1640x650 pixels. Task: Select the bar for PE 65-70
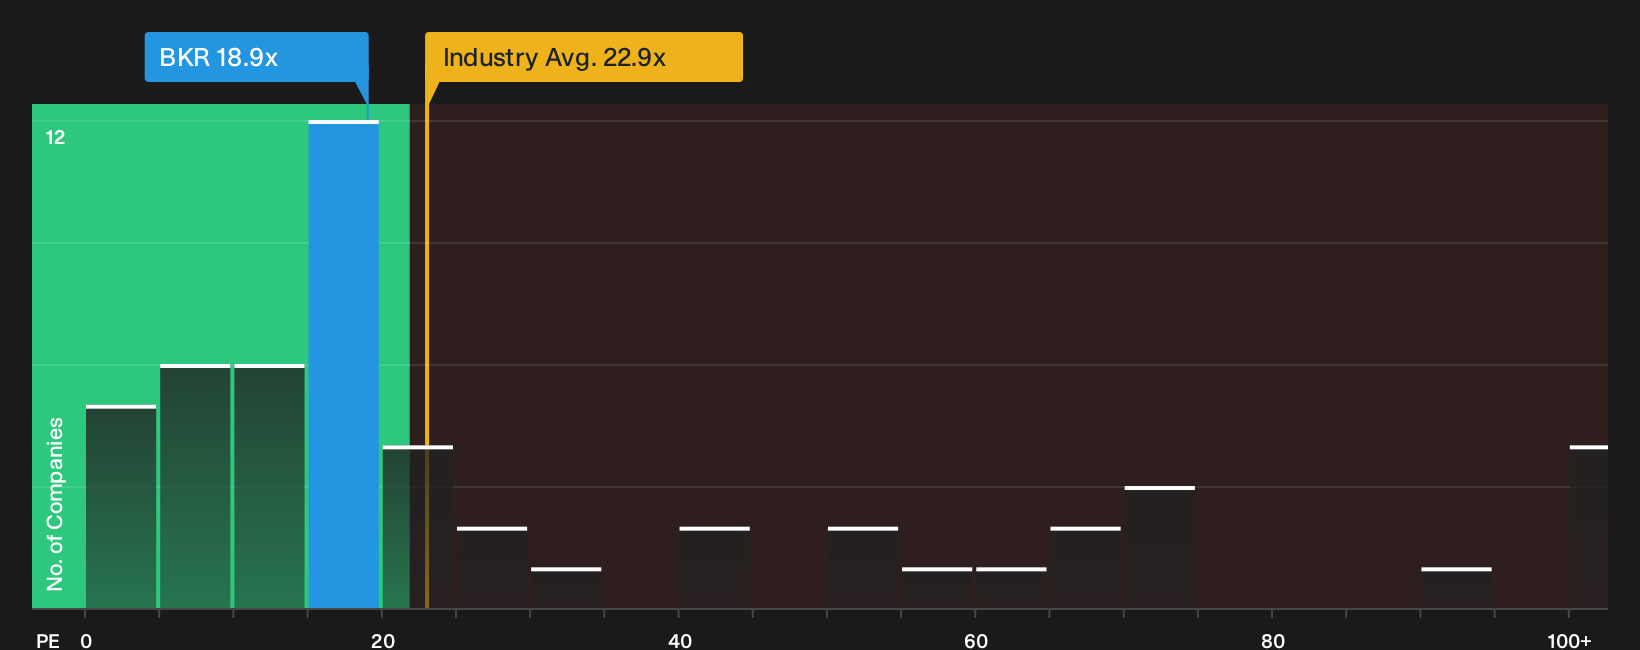point(1086,567)
